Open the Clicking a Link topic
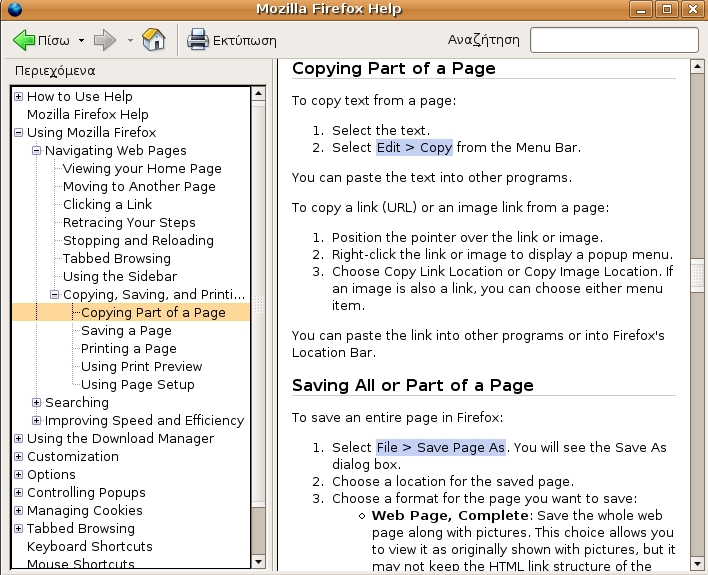Screen dimensions: 708x575 click(x=107, y=205)
